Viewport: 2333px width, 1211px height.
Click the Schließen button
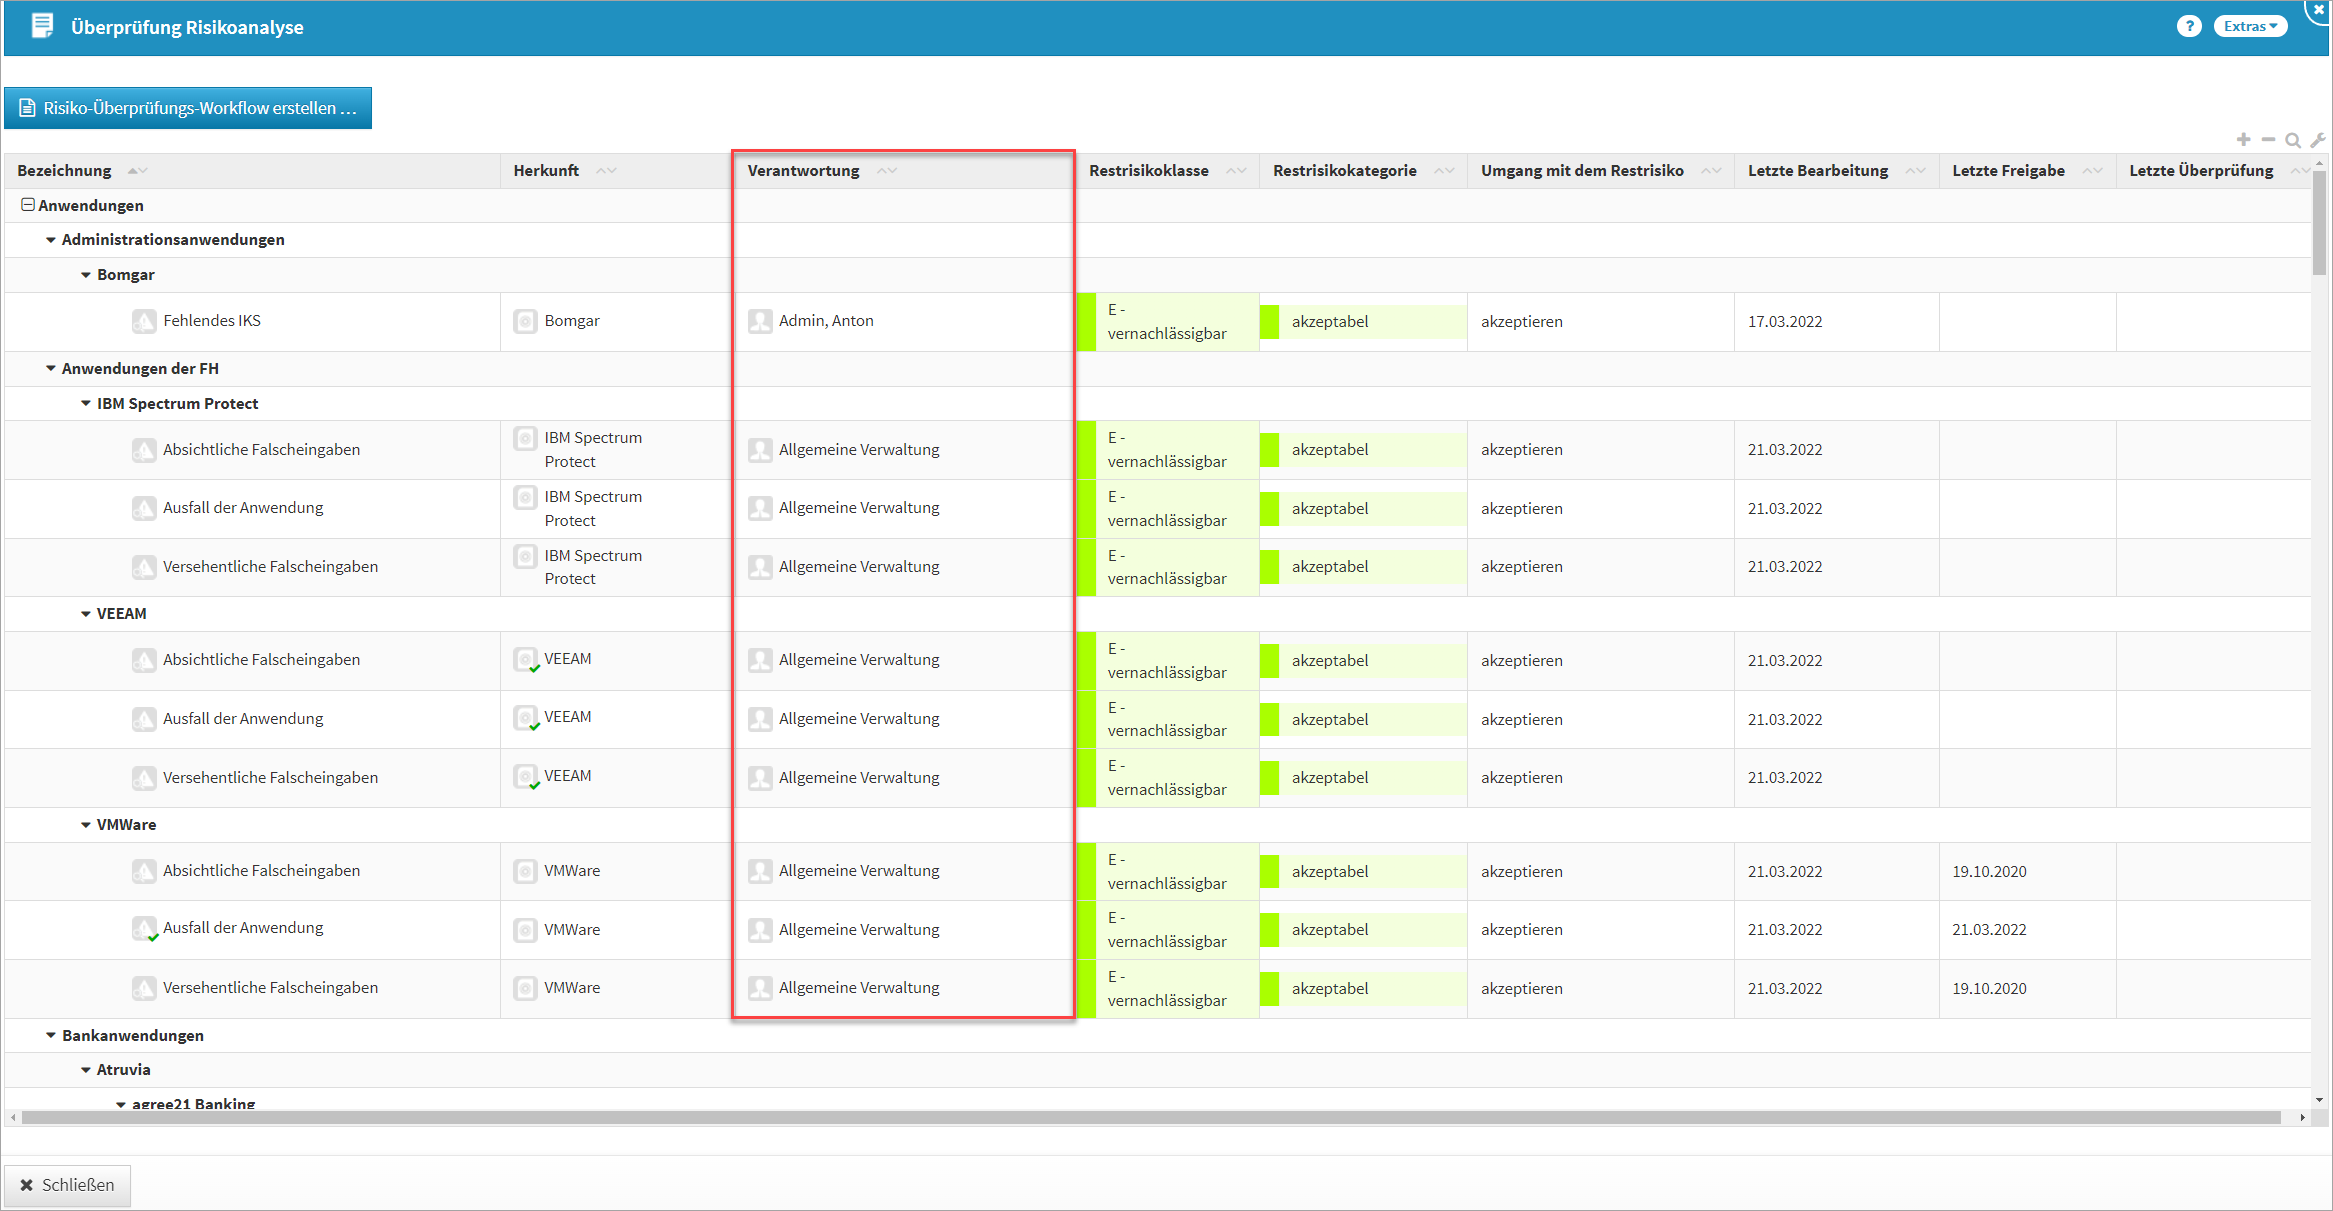click(x=67, y=1185)
